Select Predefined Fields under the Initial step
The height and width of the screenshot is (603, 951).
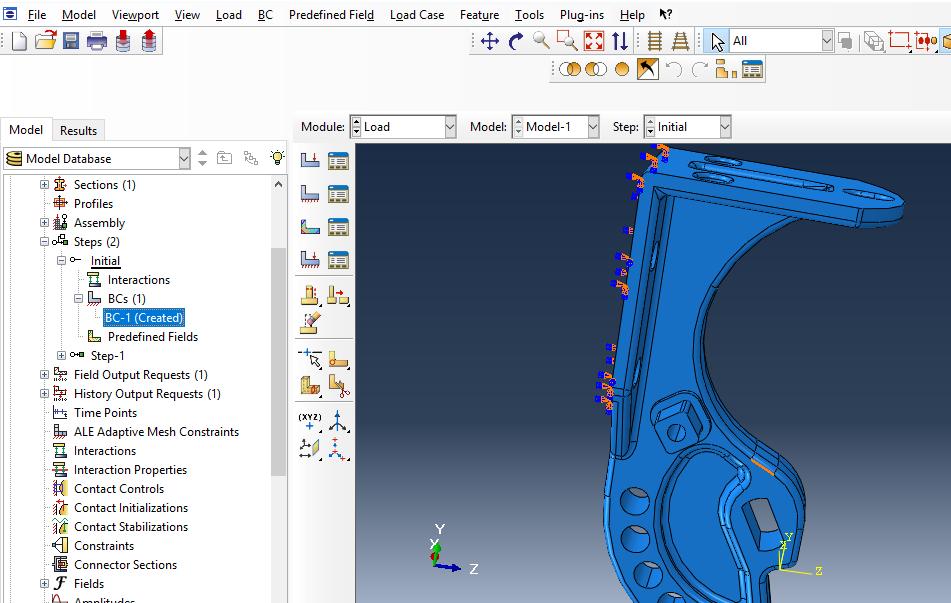click(153, 336)
